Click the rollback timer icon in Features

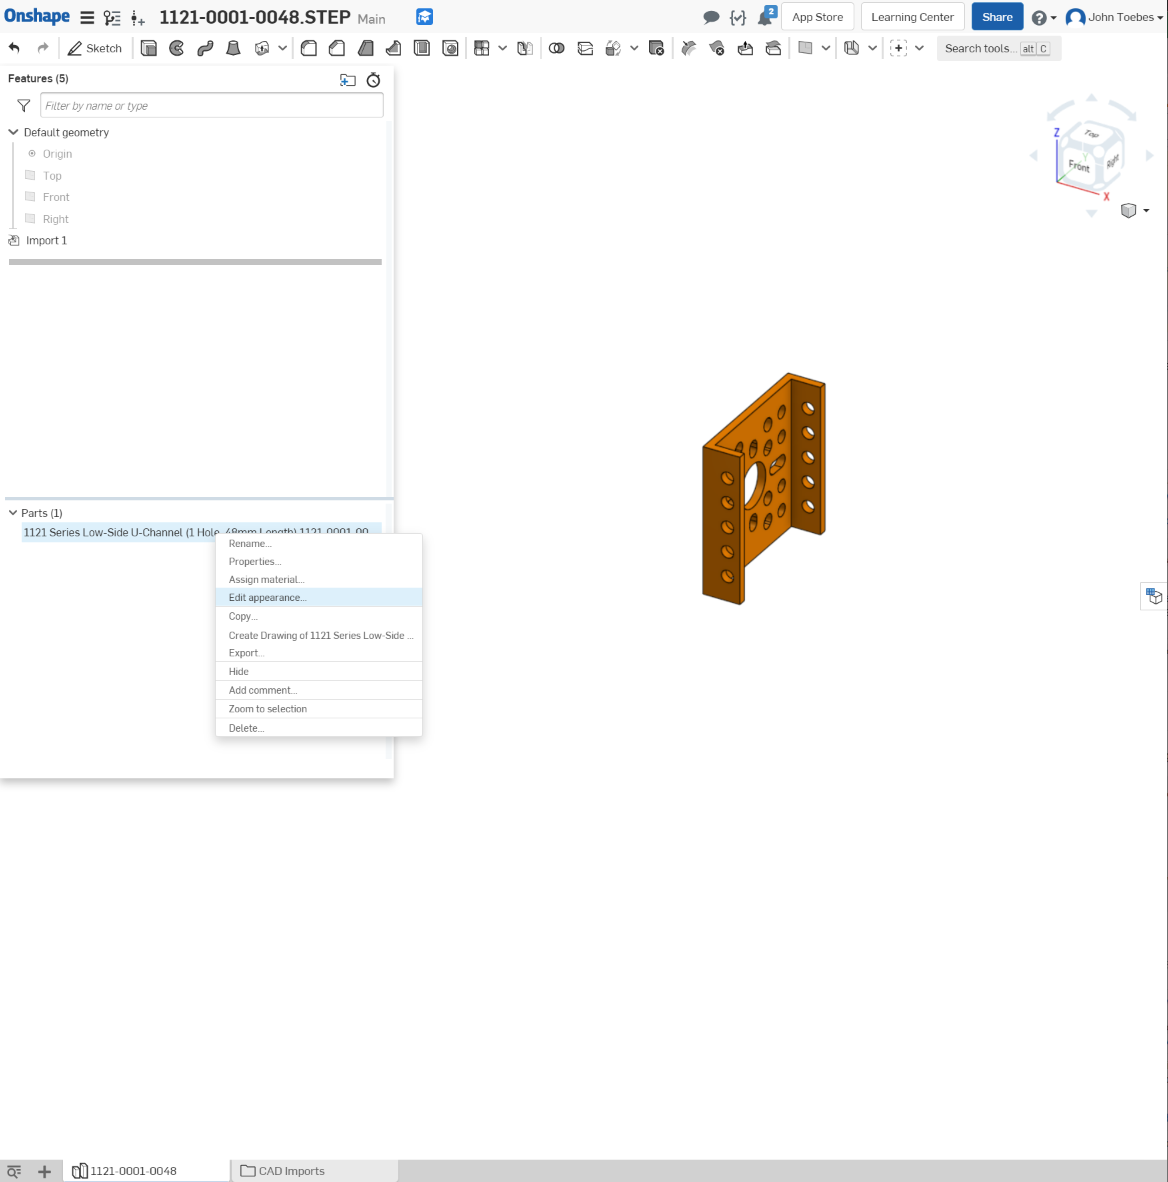[373, 80]
